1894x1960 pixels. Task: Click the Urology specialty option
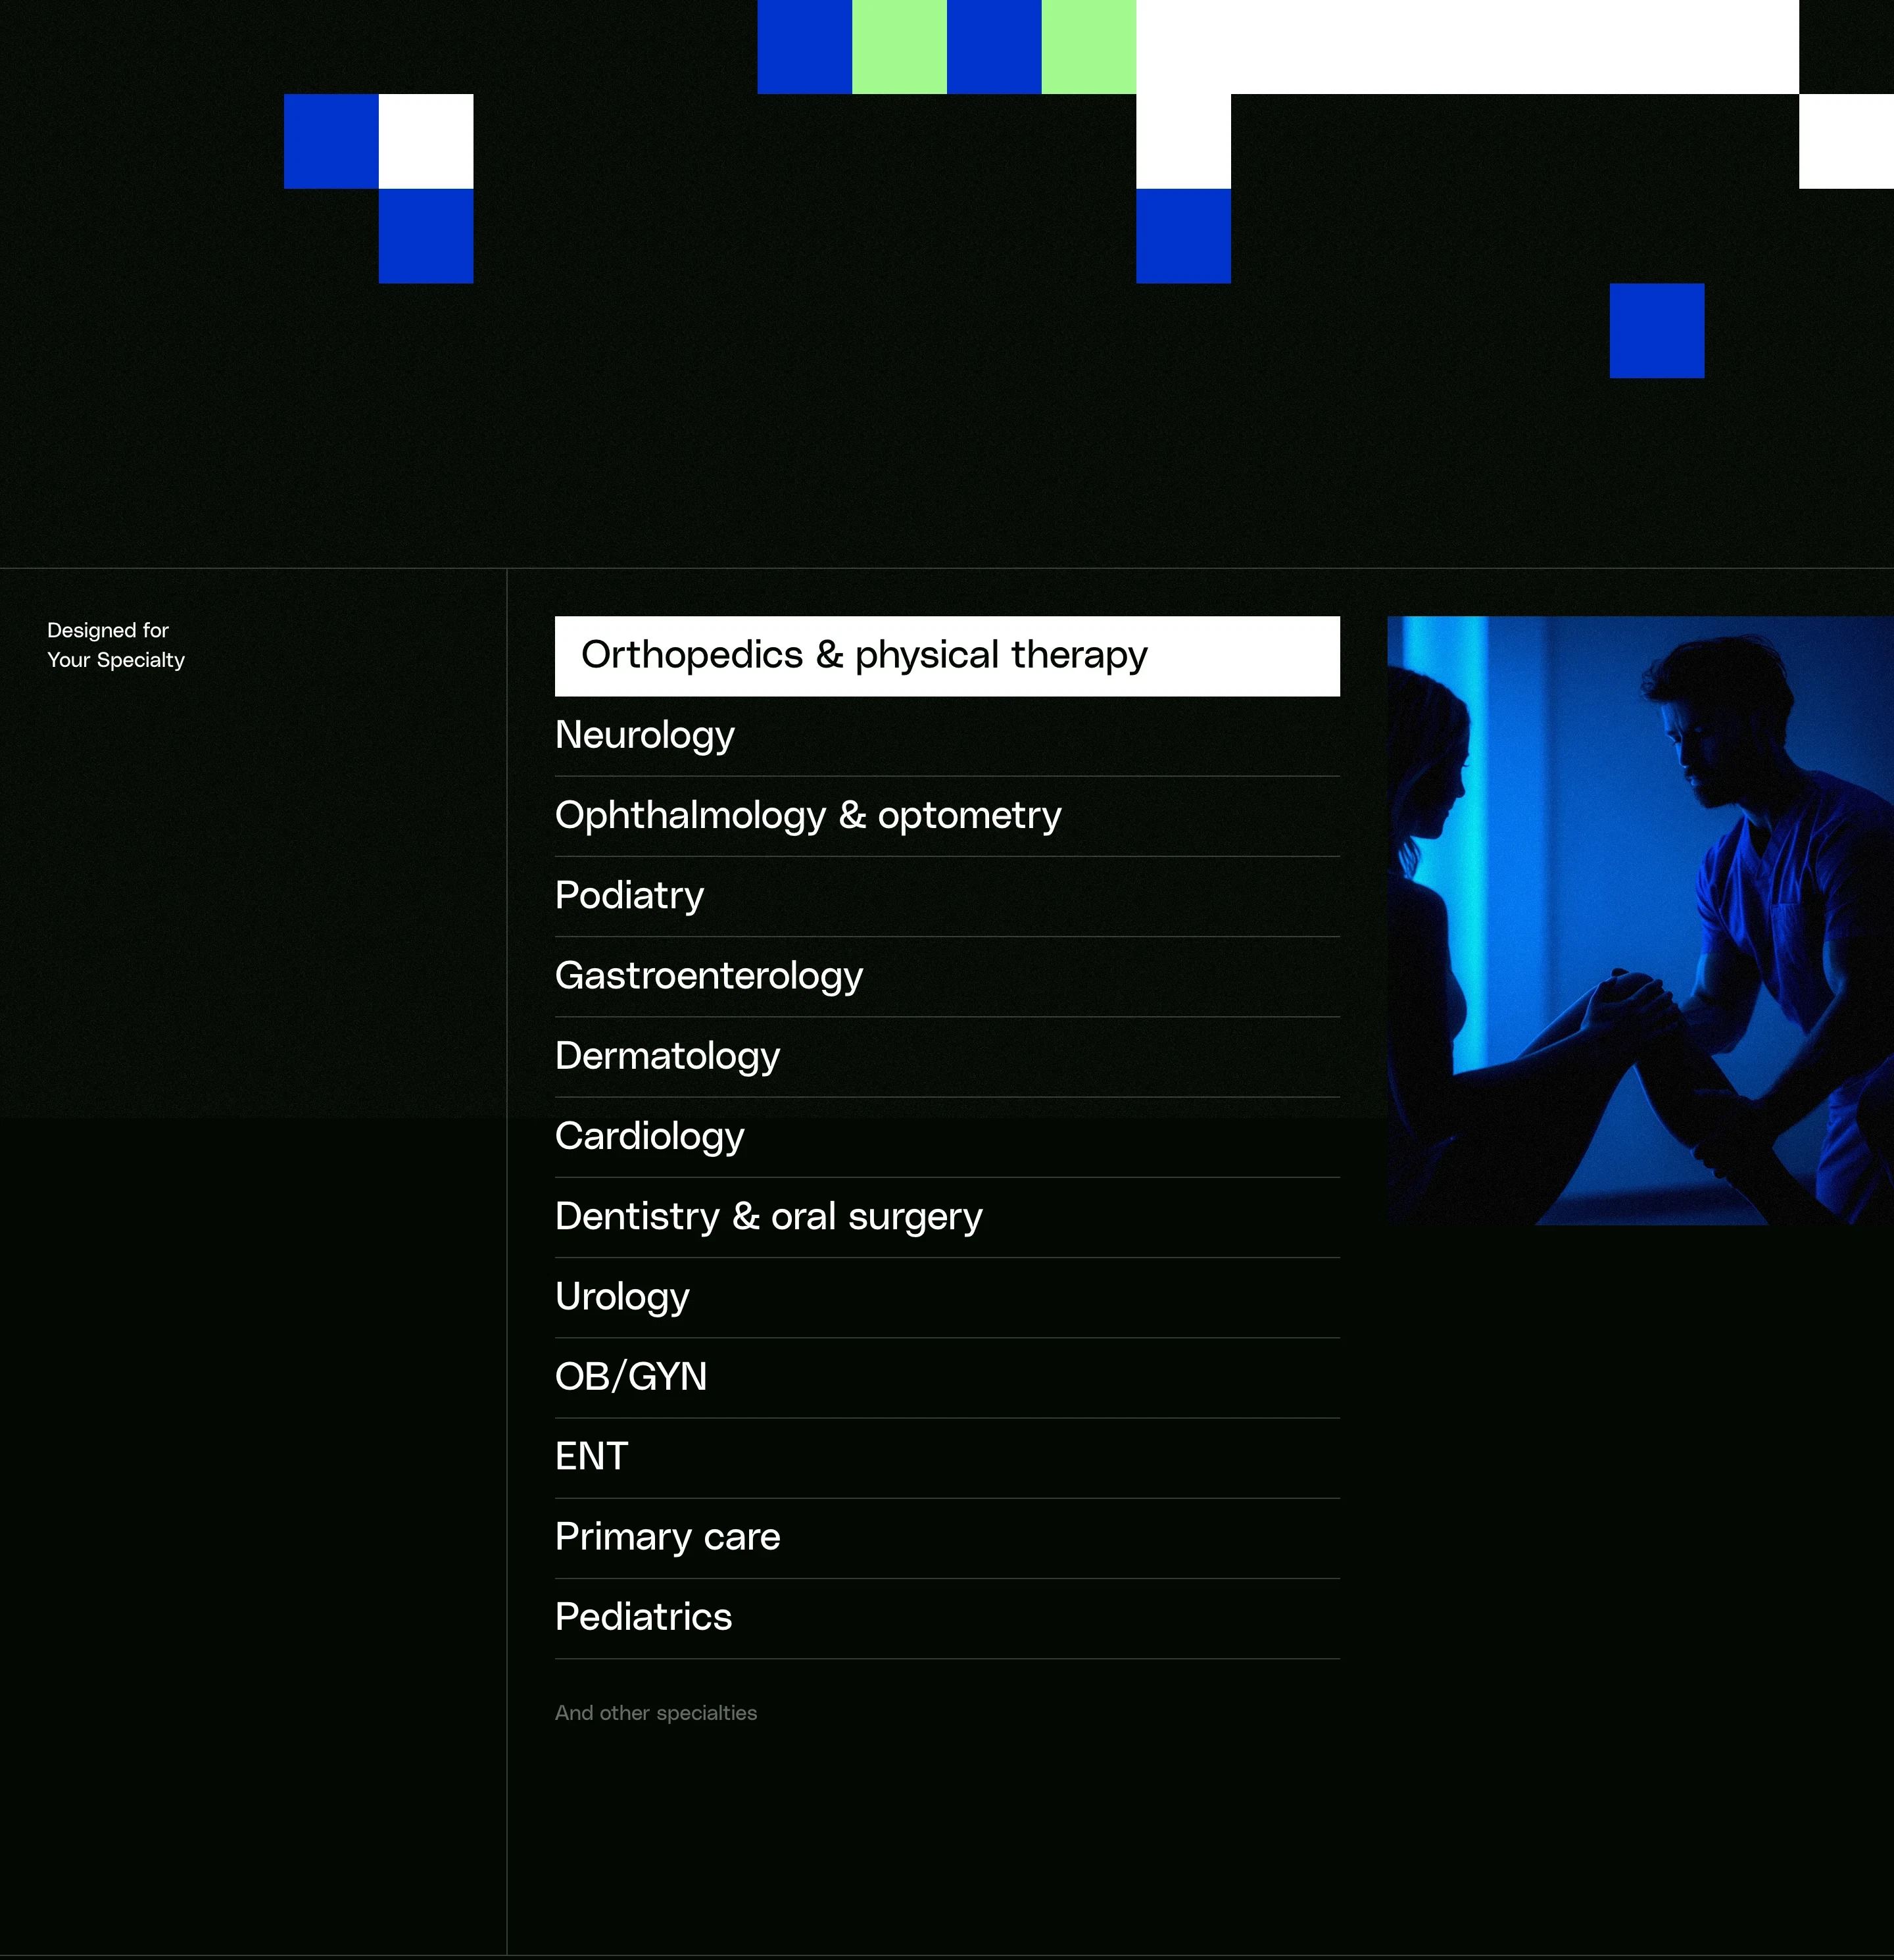click(622, 1296)
